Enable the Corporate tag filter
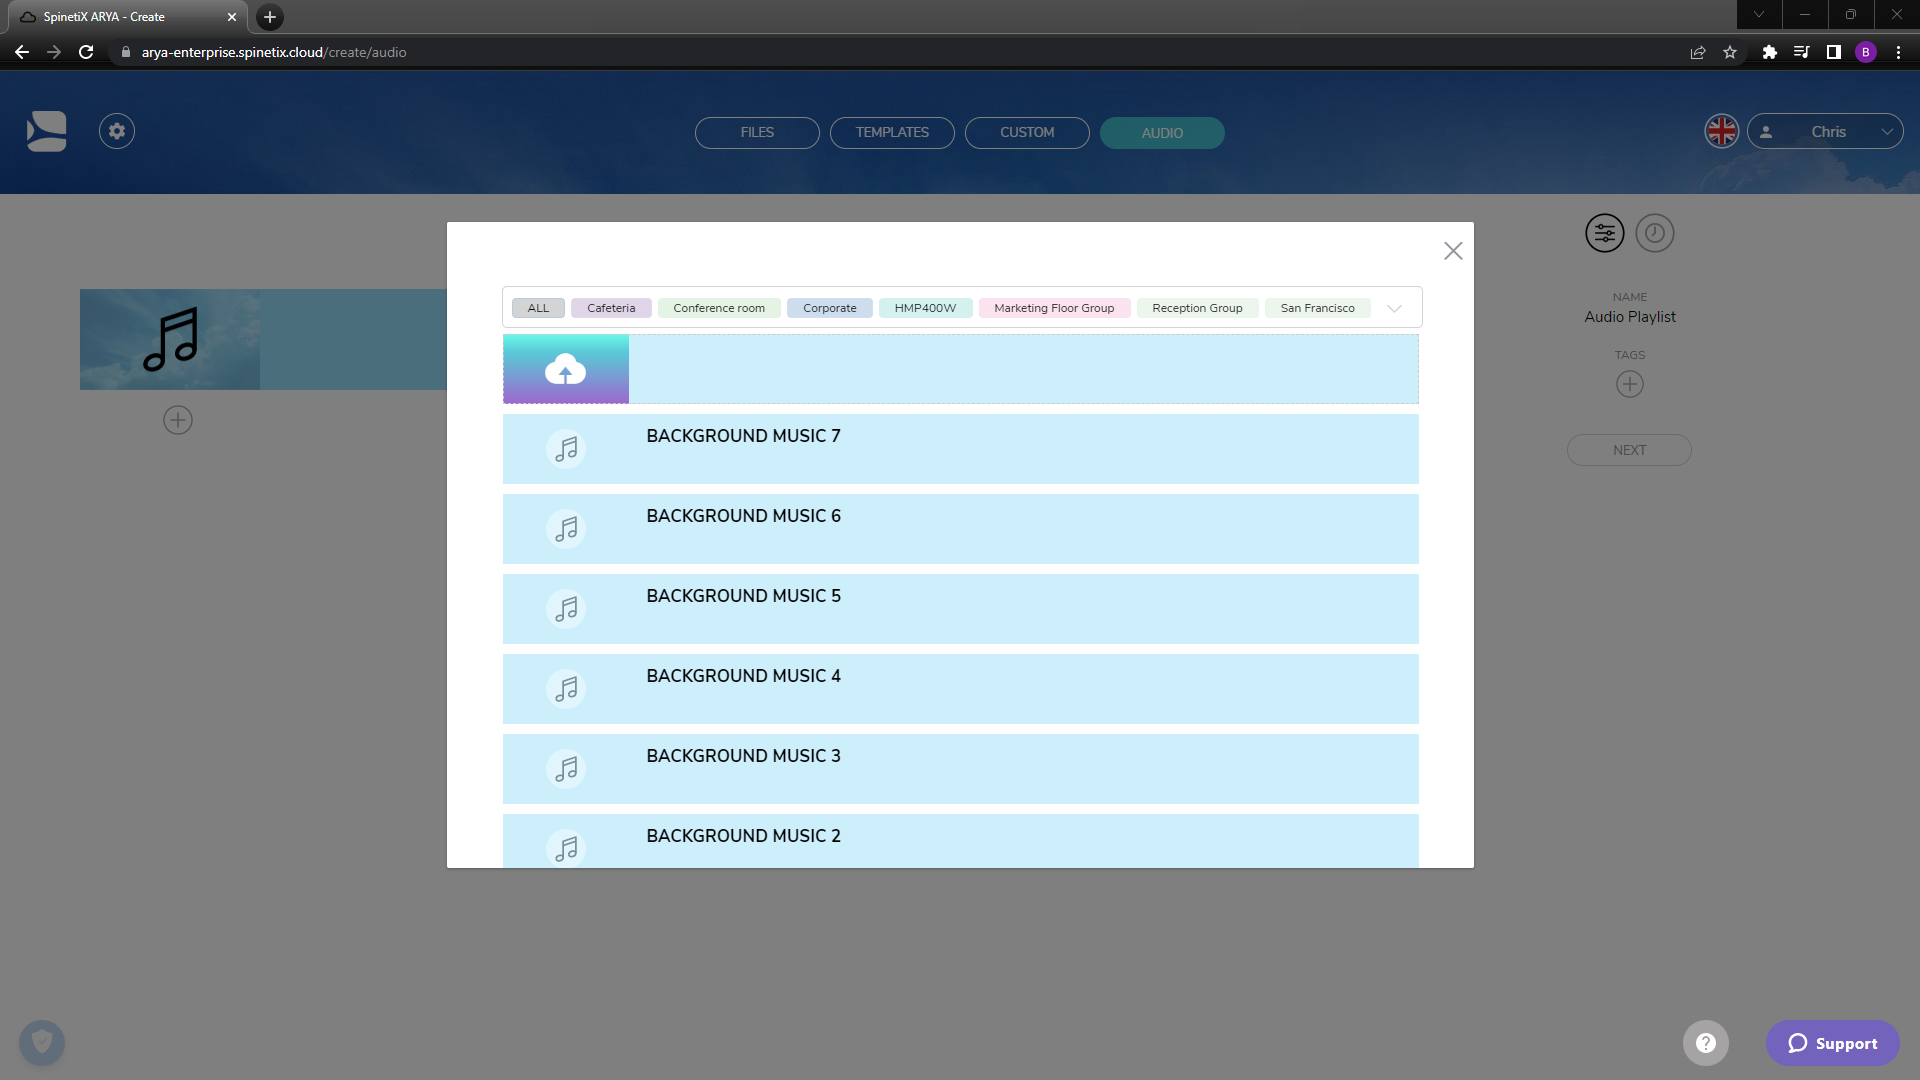1920x1080 pixels. pos(829,307)
